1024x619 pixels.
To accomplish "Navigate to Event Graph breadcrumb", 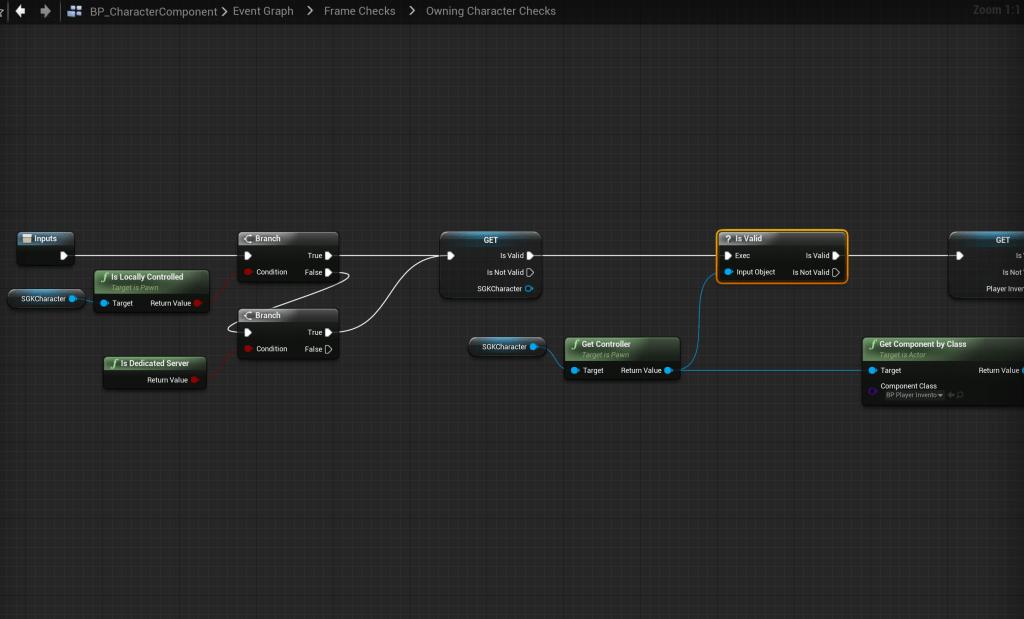I will 264,11.
